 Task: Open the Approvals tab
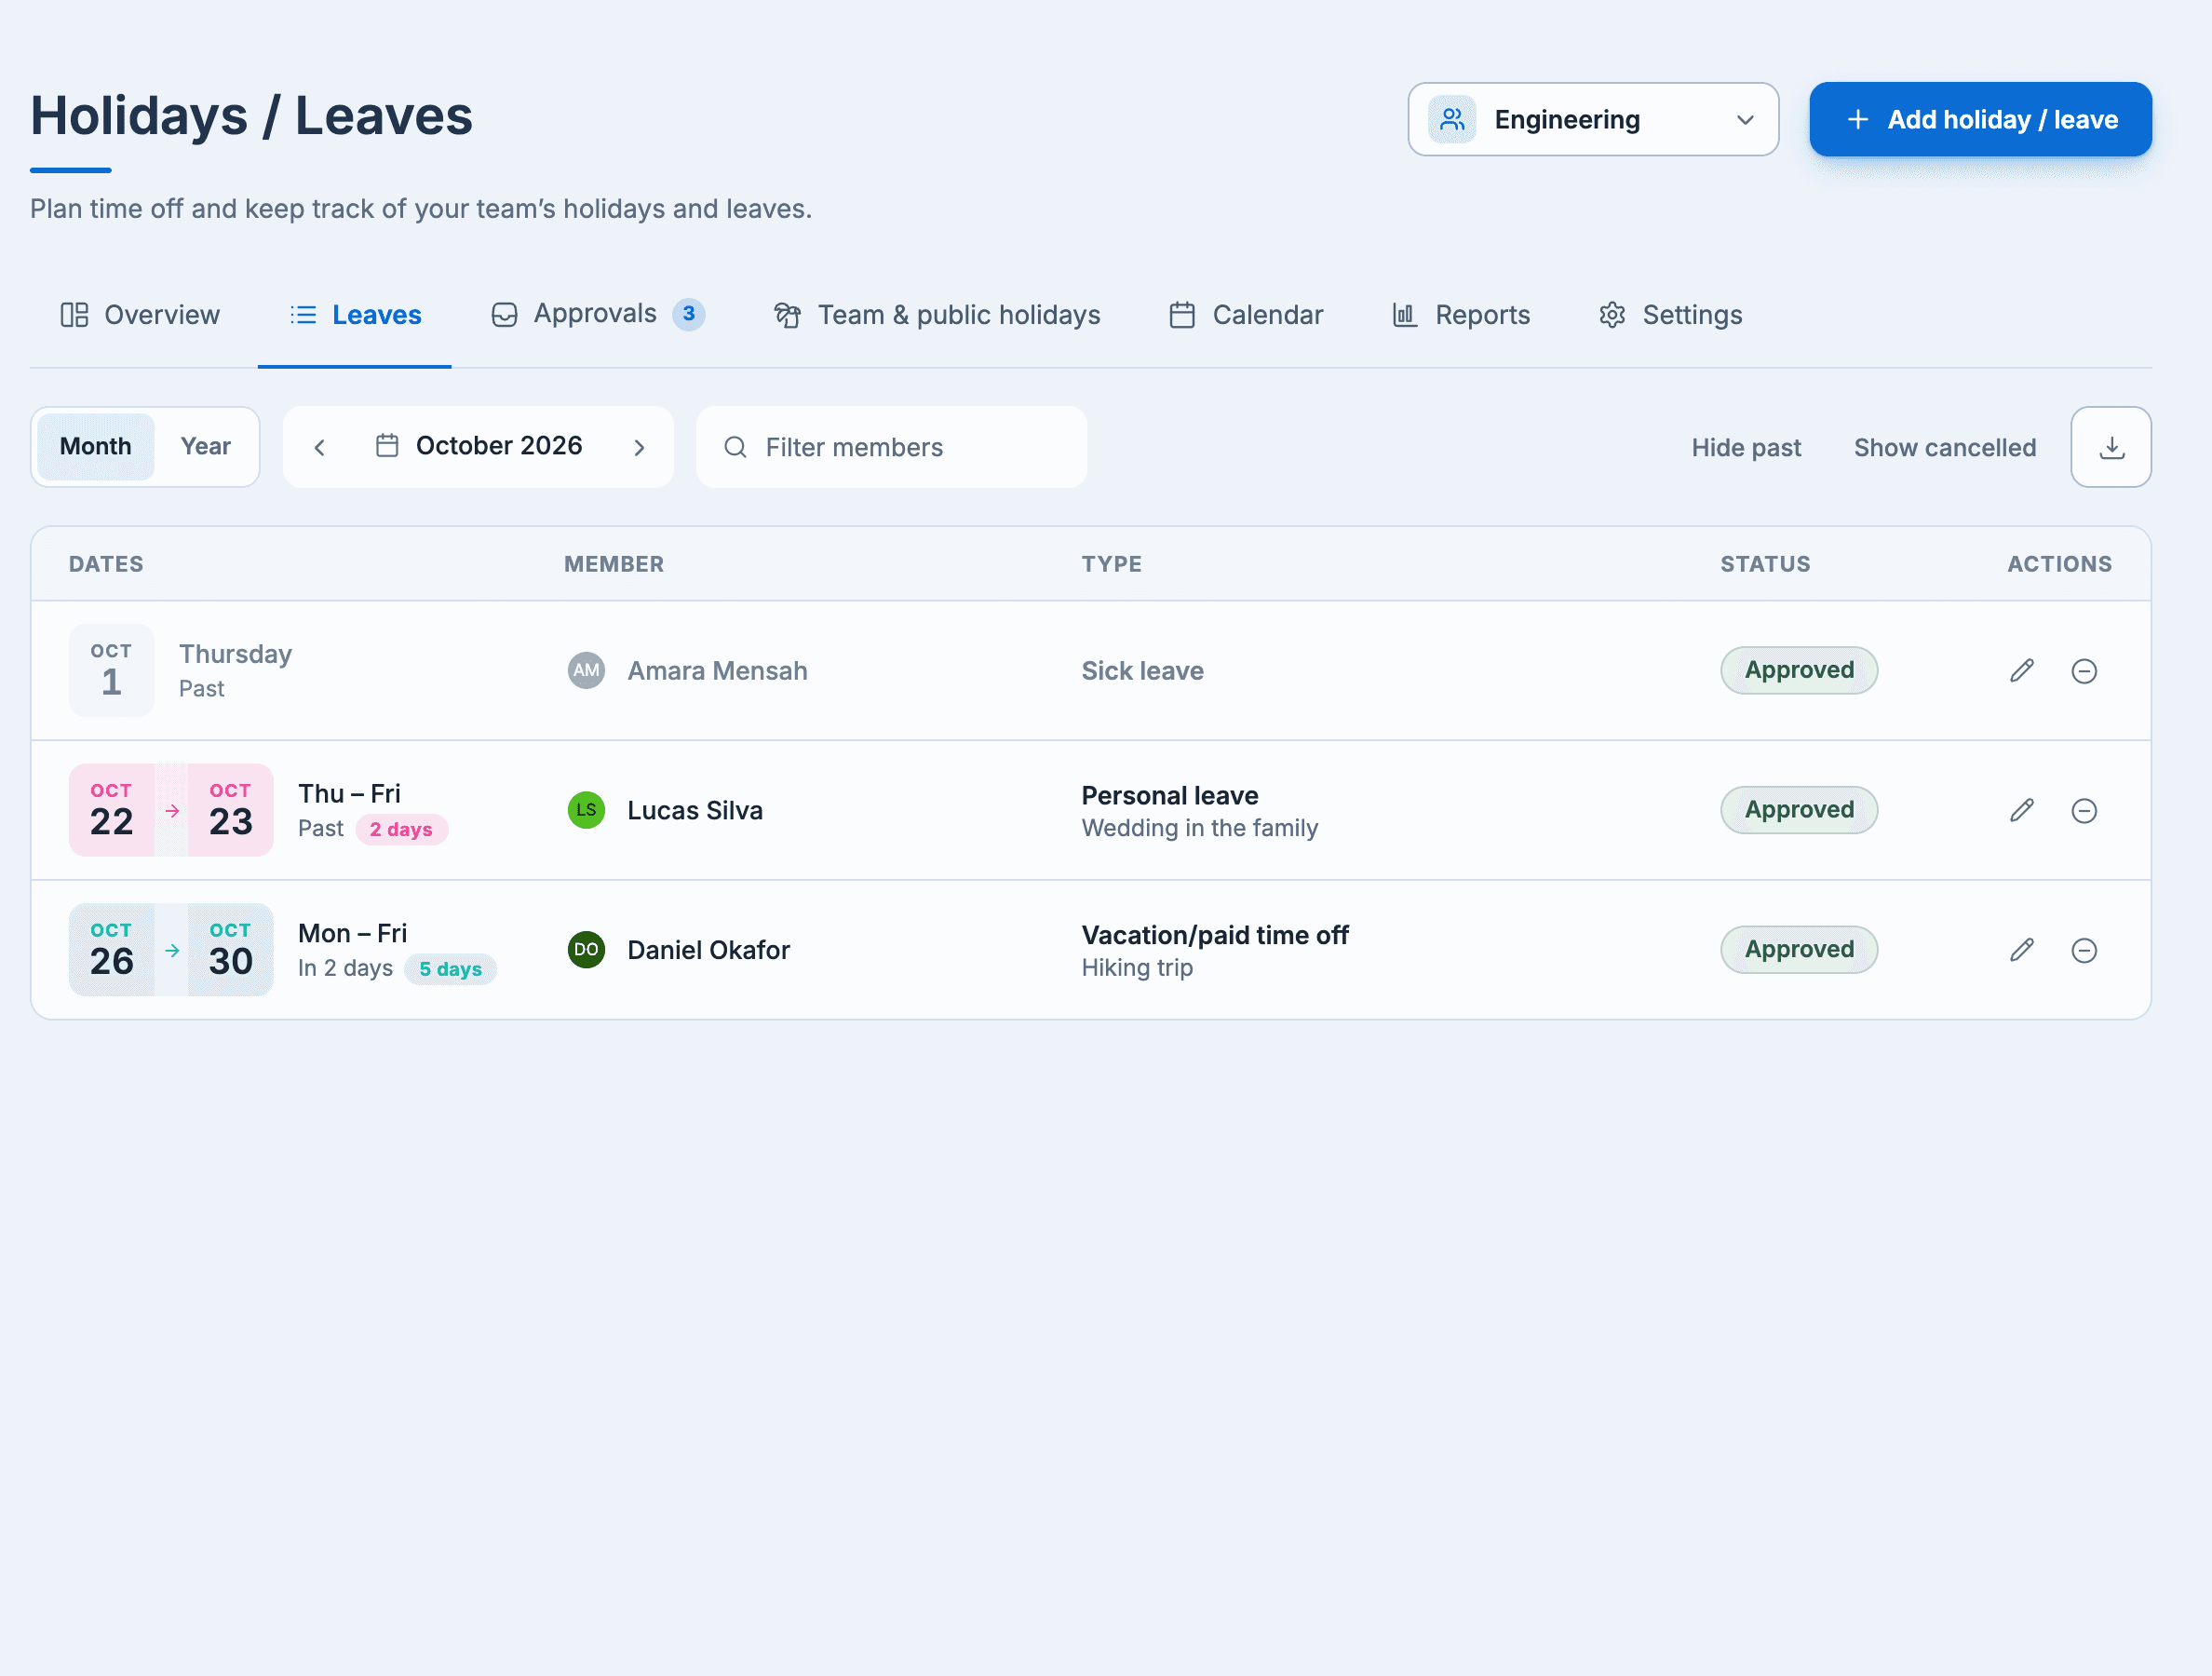(x=598, y=315)
